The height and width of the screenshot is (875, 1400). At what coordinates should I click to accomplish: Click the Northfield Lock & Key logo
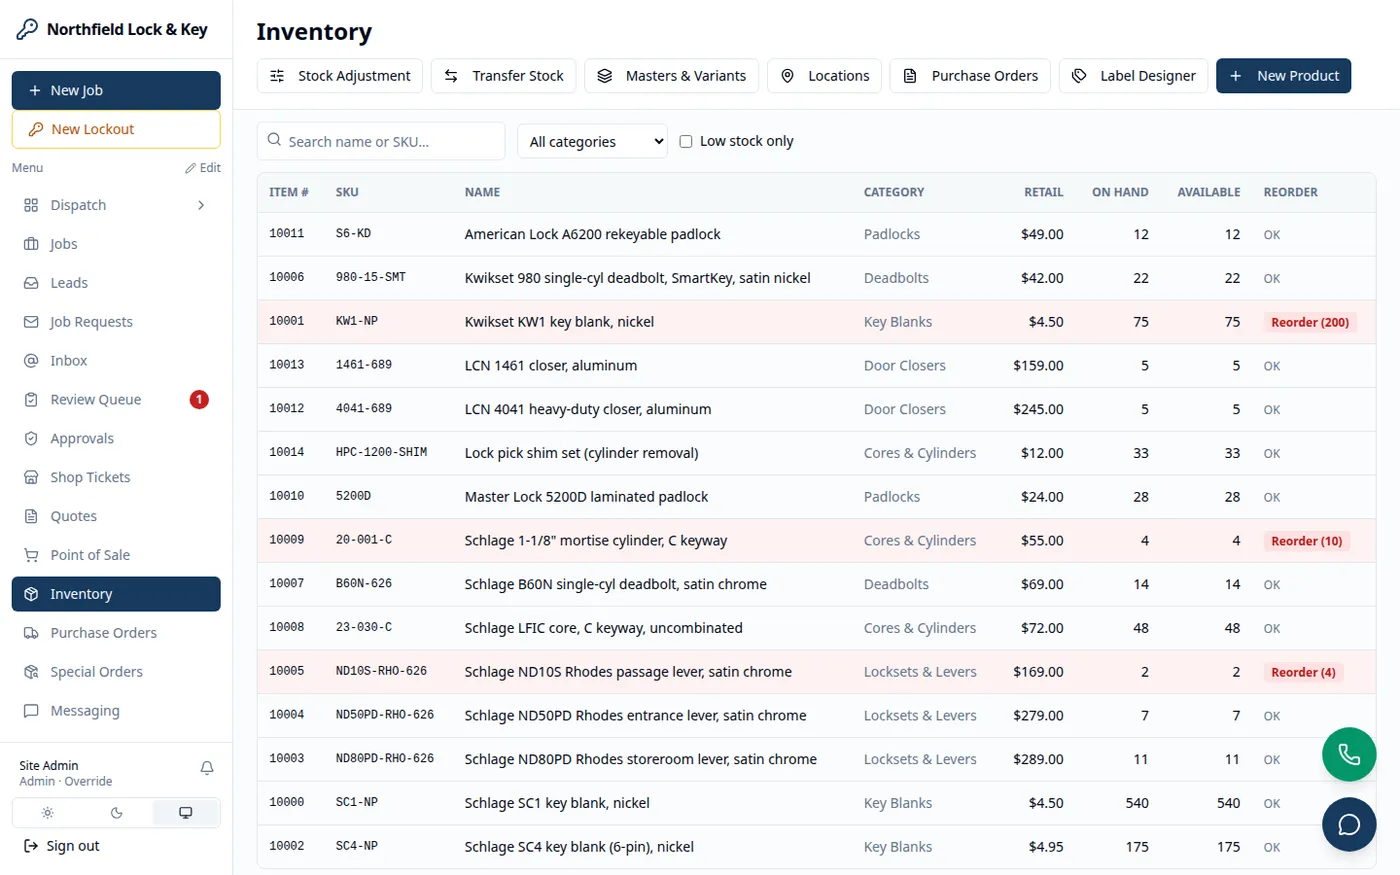click(112, 29)
